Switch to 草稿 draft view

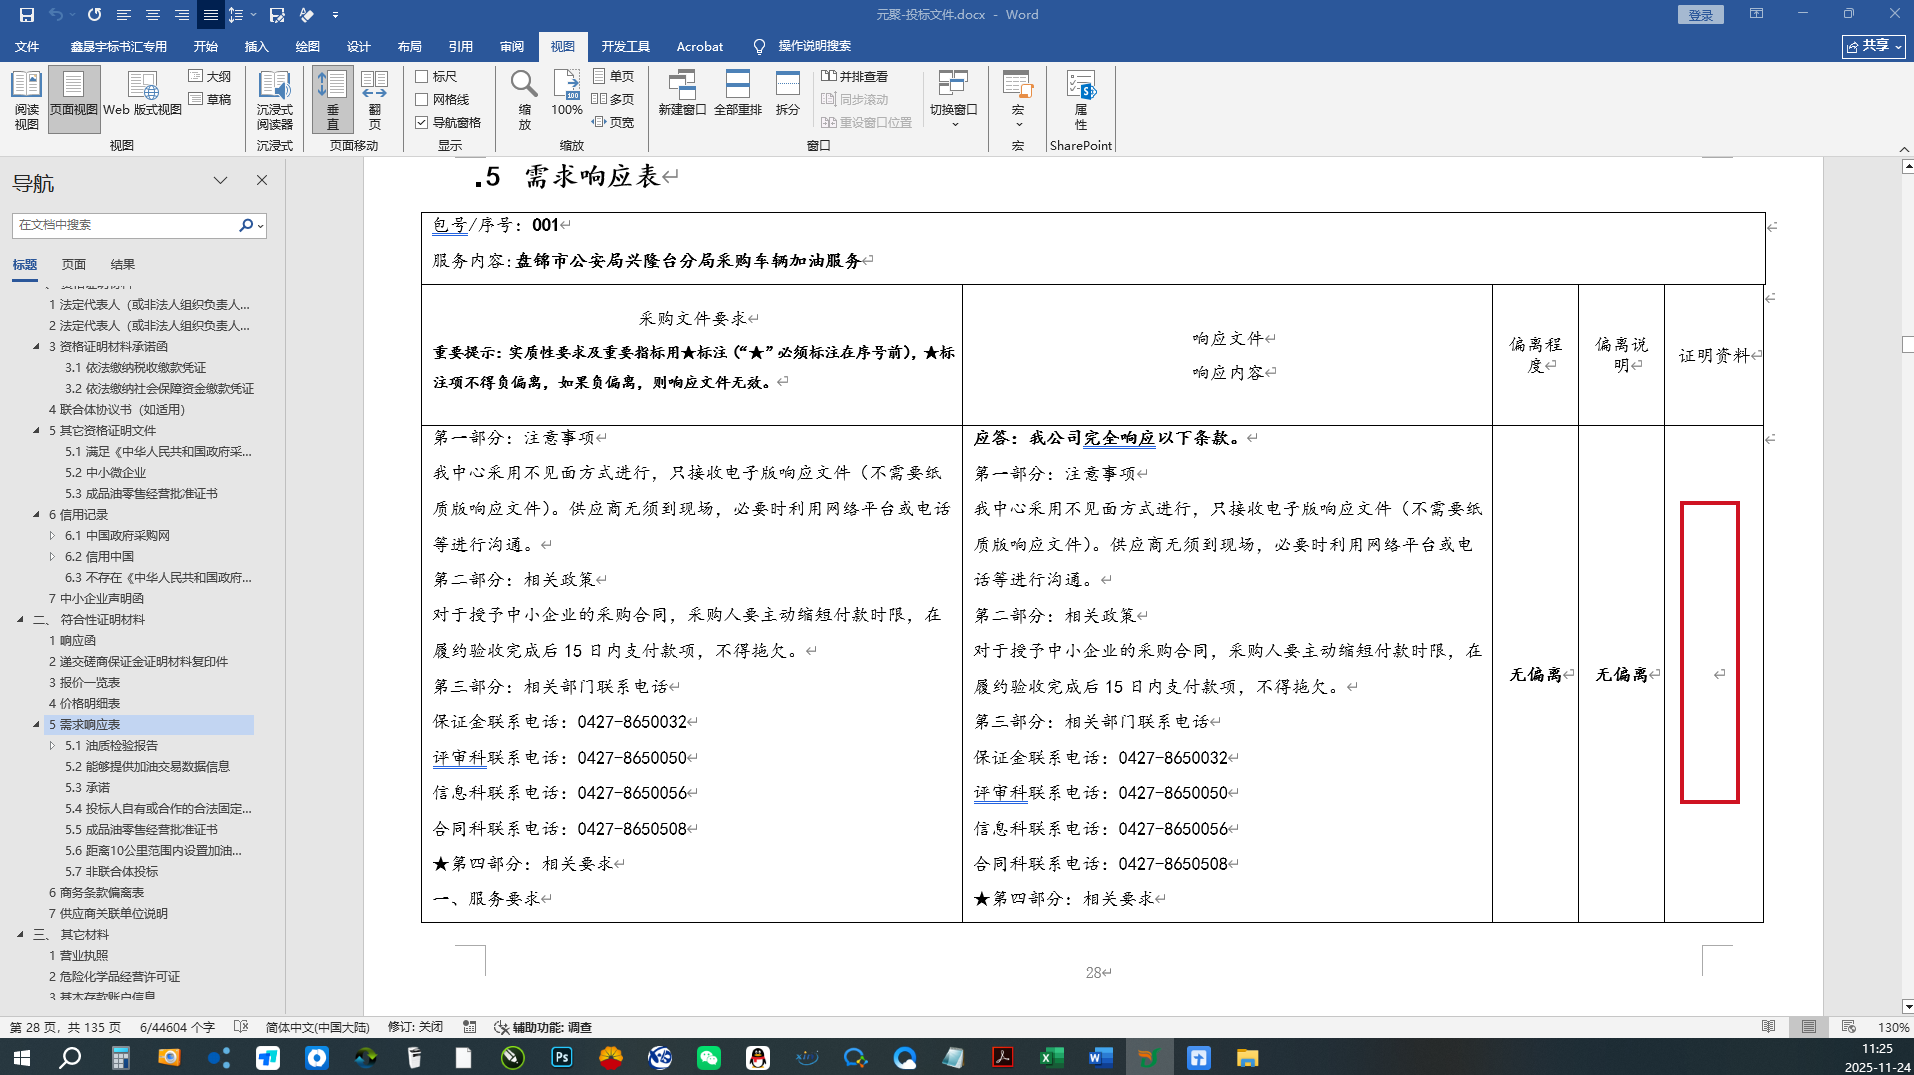click(x=210, y=99)
